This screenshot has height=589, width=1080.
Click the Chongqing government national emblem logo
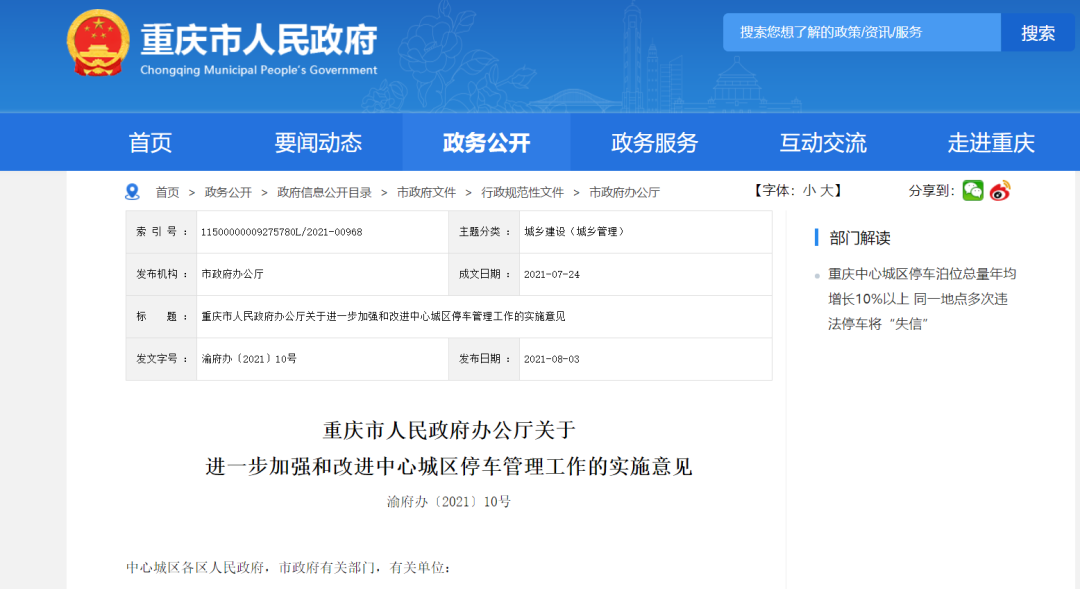click(x=98, y=42)
